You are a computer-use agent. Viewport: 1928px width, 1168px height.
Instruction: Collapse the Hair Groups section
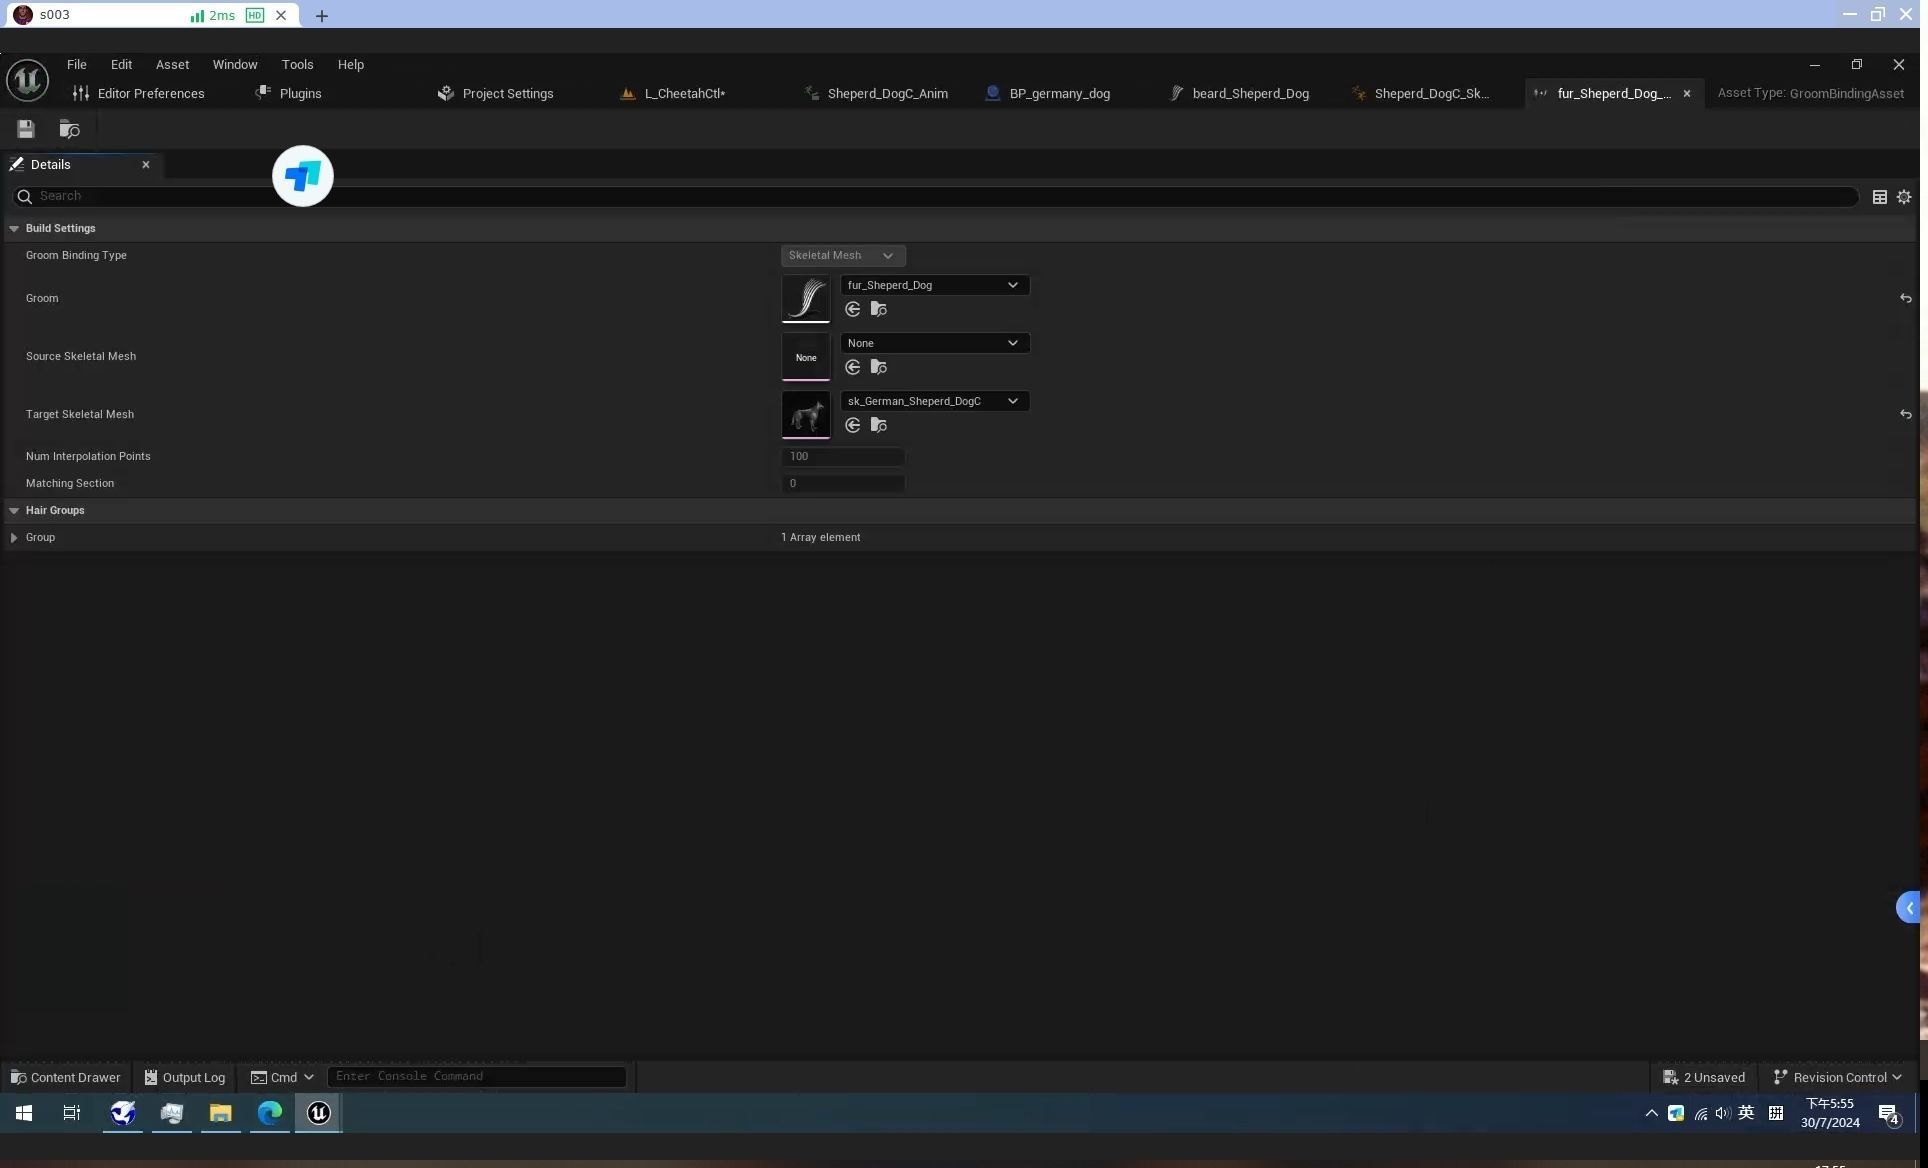(14, 511)
